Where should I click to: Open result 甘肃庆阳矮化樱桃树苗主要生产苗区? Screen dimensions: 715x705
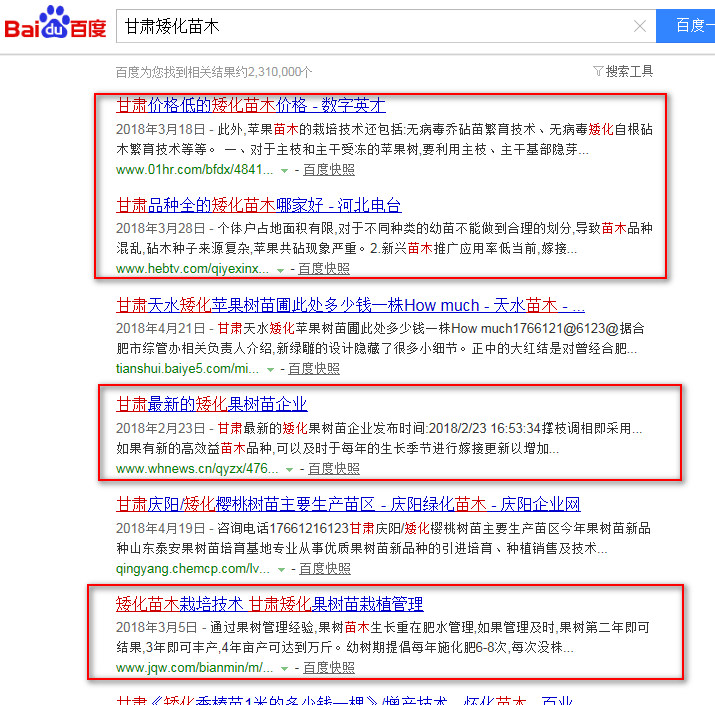click(x=348, y=504)
